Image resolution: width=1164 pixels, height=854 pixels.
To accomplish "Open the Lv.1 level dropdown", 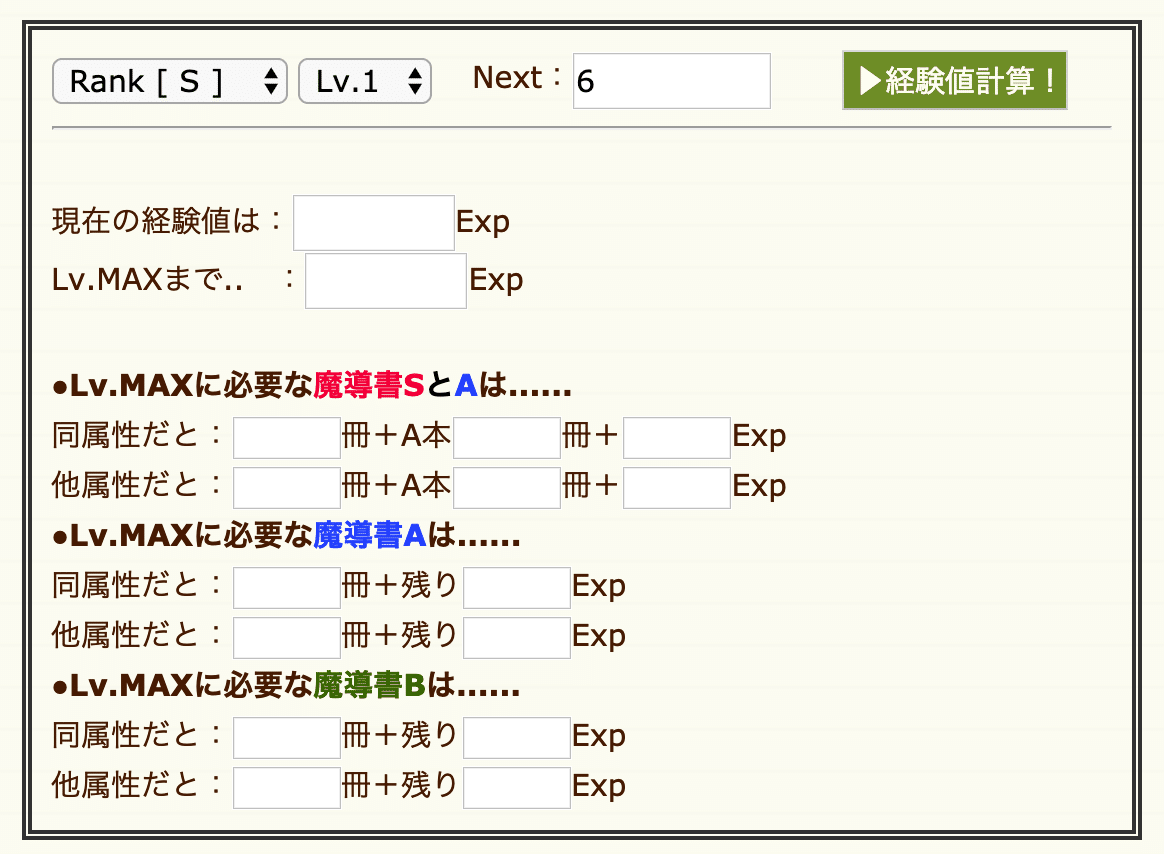I will click(x=364, y=81).
